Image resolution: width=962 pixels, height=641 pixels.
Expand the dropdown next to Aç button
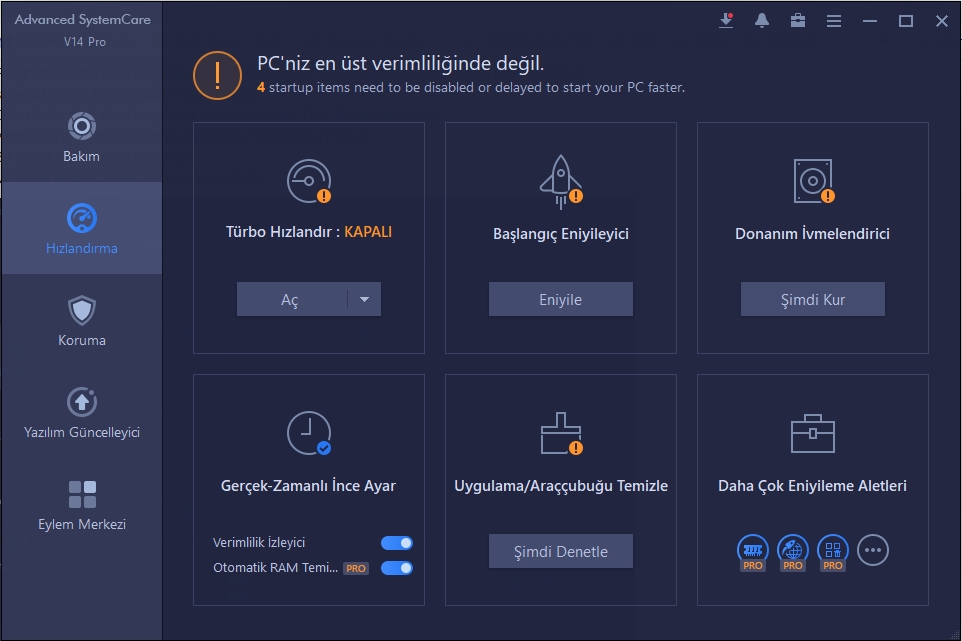tap(364, 298)
